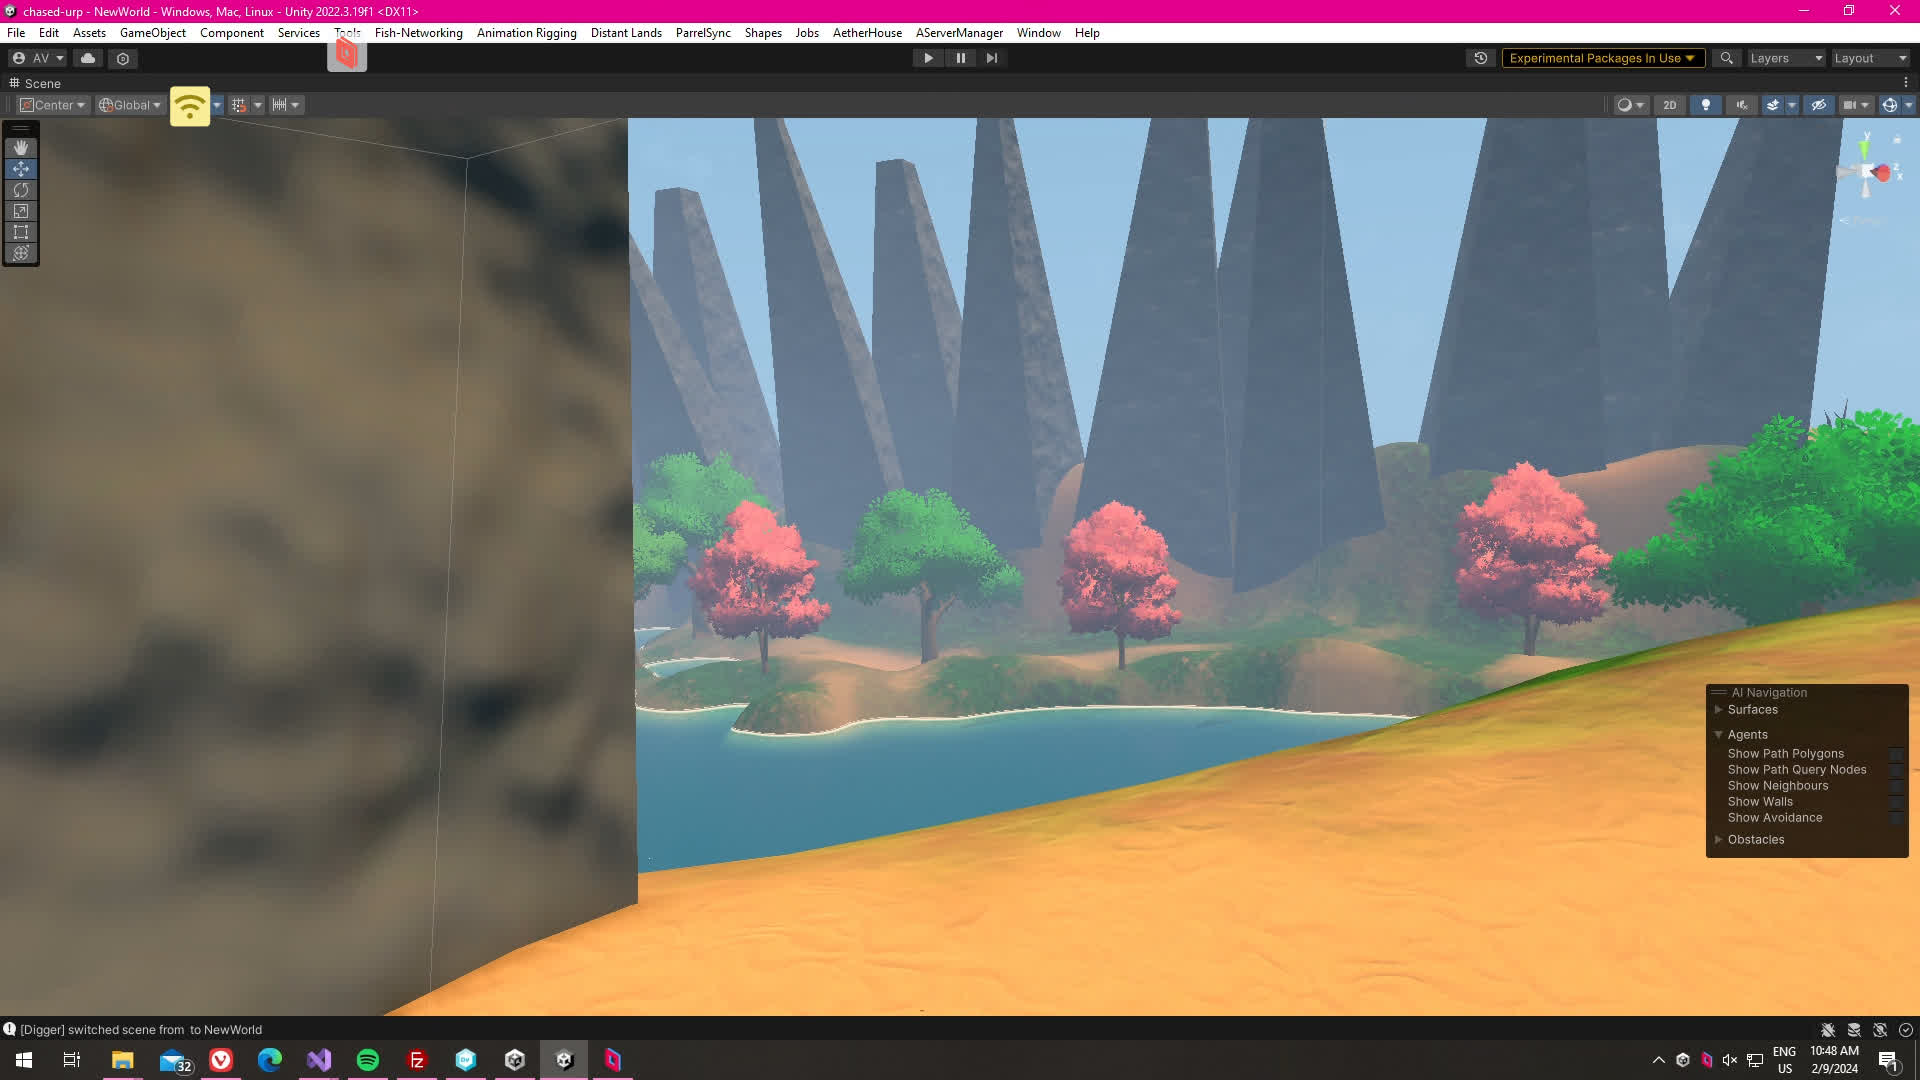Viewport: 1920px width, 1080px height.
Task: Enable Show Path Polygons checkbox
Action: (1895, 755)
